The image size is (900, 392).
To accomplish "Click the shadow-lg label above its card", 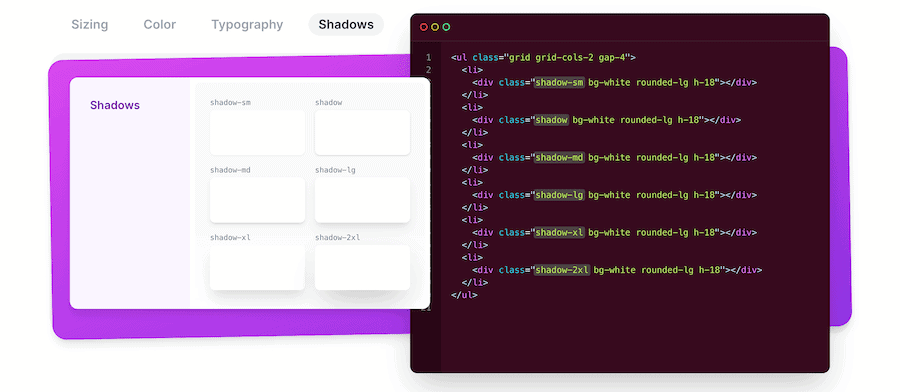I will [x=335, y=170].
